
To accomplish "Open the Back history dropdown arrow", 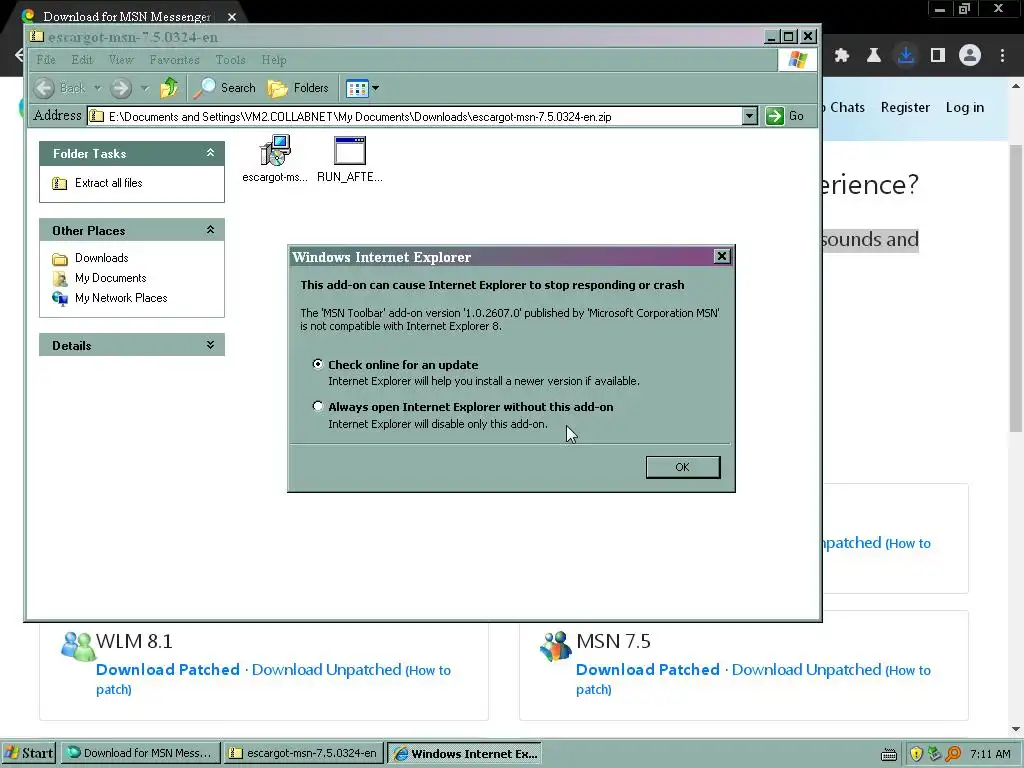I will [x=97, y=88].
